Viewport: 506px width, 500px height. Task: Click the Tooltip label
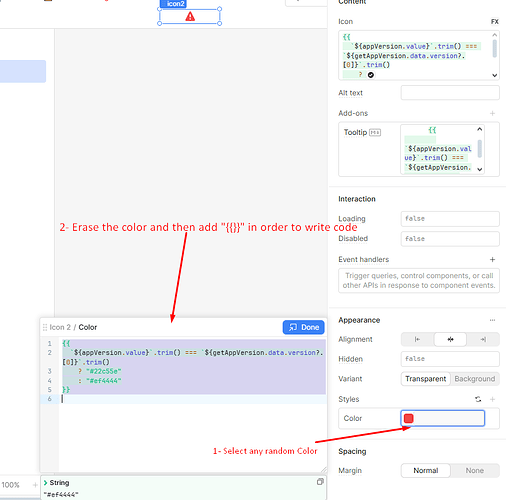coord(355,132)
